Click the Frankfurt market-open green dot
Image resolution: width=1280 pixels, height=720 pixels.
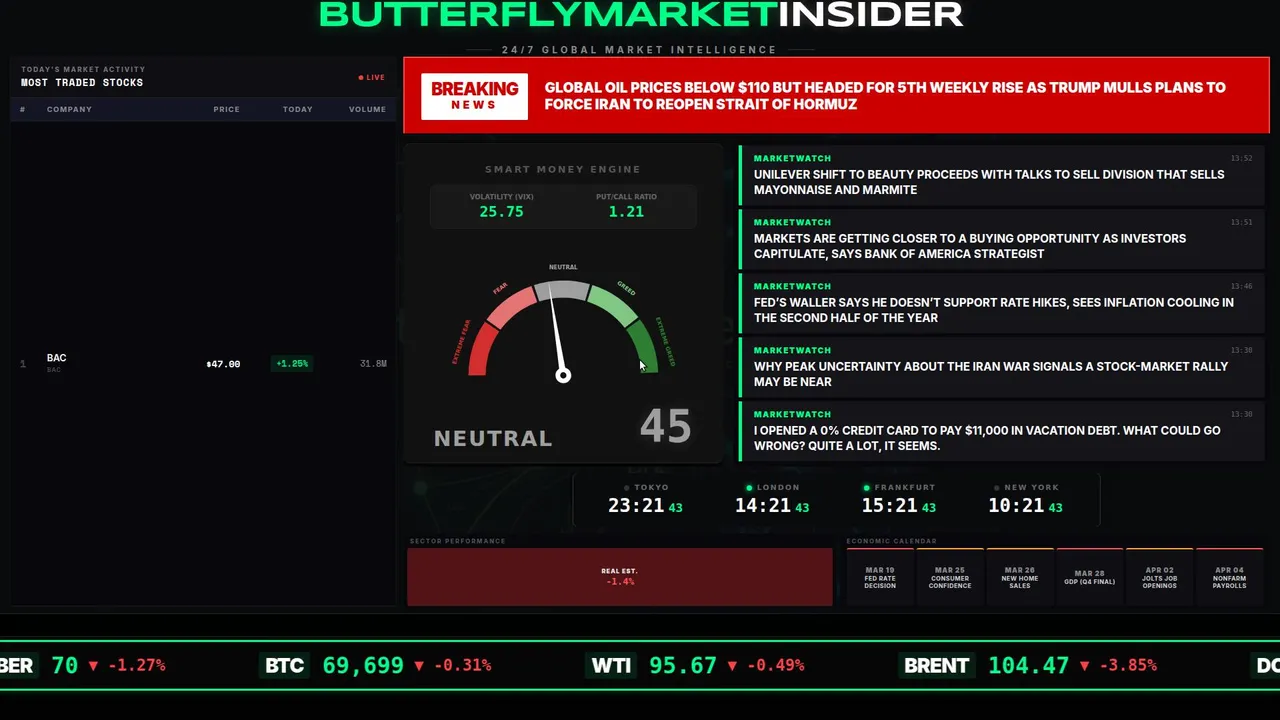[x=867, y=487]
